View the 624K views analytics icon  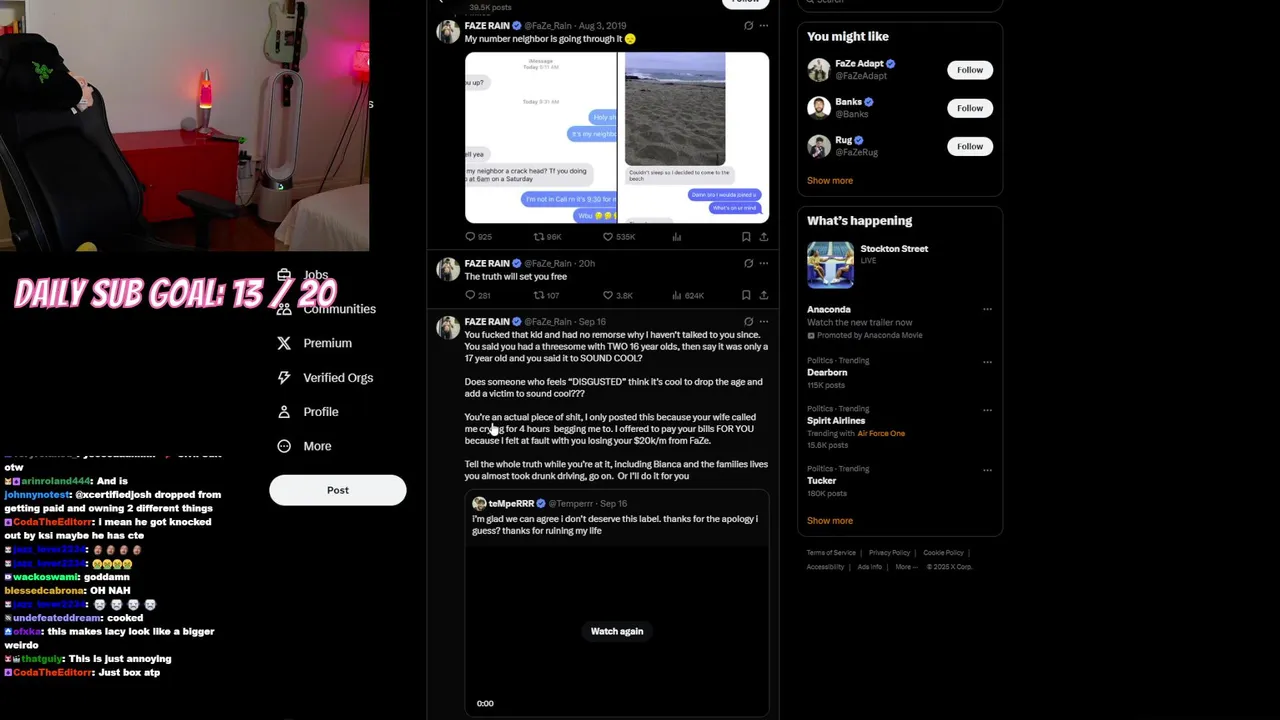(676, 295)
